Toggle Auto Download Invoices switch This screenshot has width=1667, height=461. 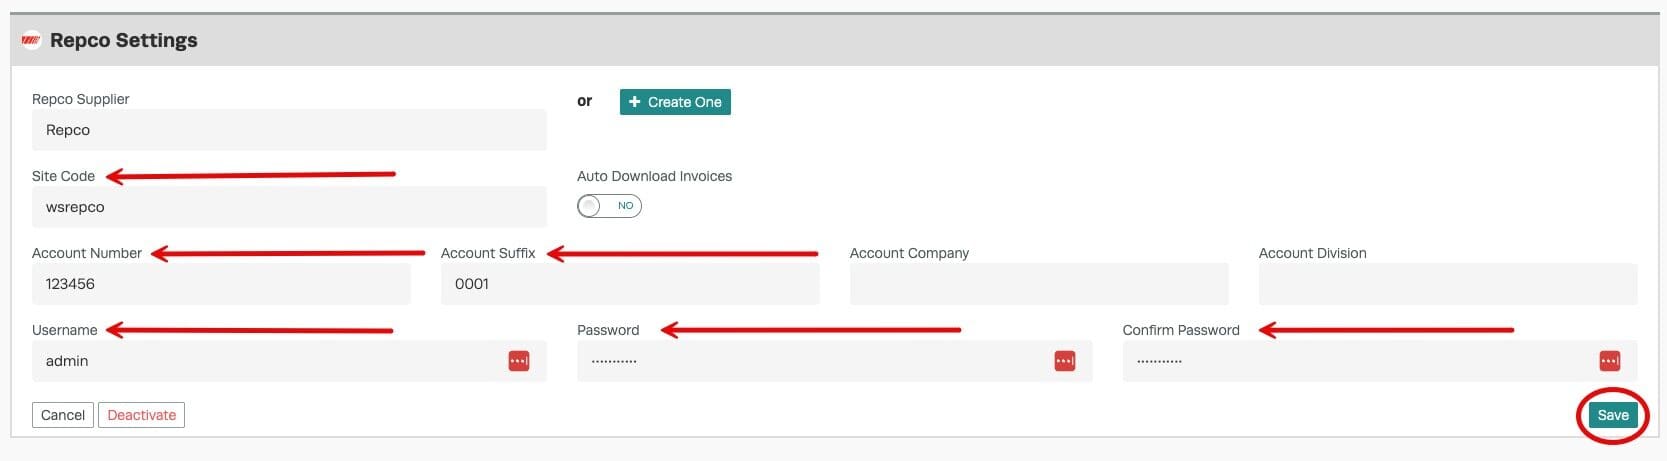pyautogui.click(x=609, y=206)
